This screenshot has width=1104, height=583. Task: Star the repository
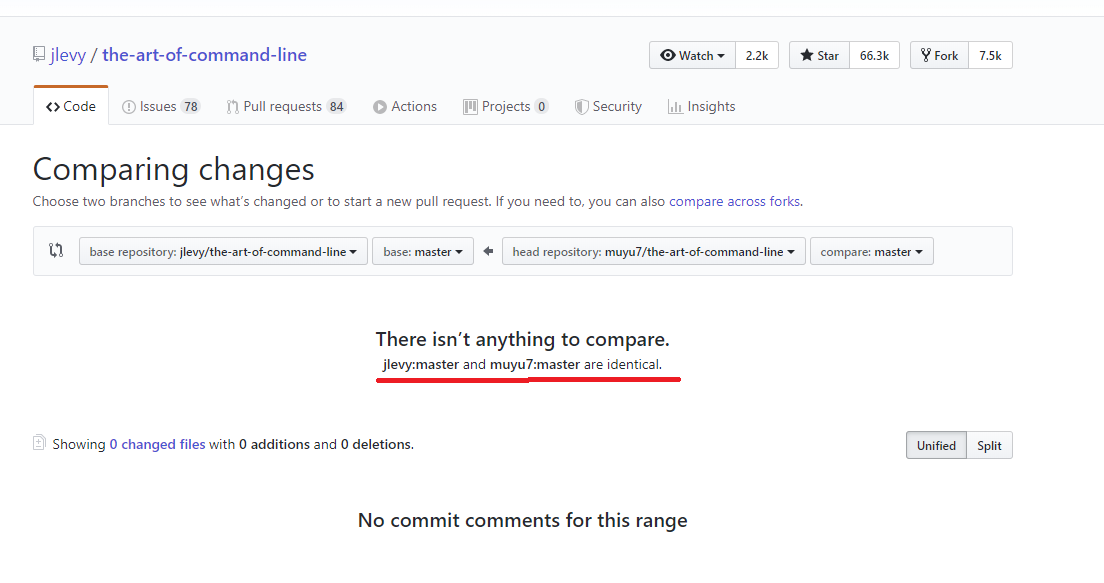(819, 56)
